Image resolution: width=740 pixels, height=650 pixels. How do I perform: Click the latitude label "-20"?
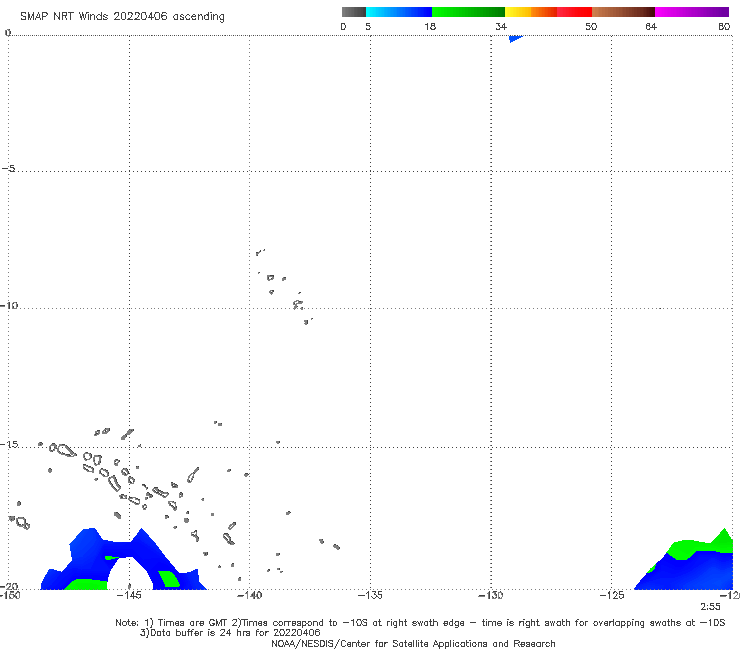click(x=9, y=586)
